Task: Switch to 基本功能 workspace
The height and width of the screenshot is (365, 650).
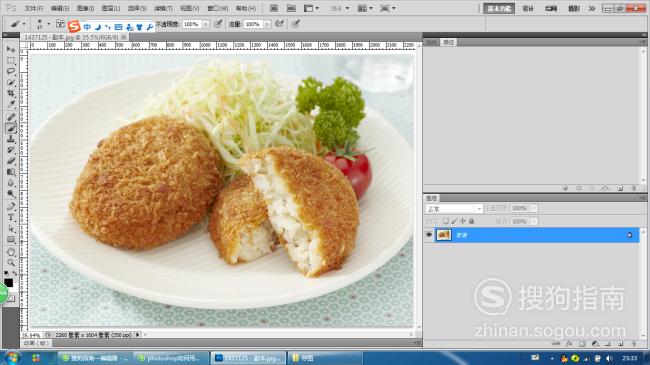Action: click(499, 8)
